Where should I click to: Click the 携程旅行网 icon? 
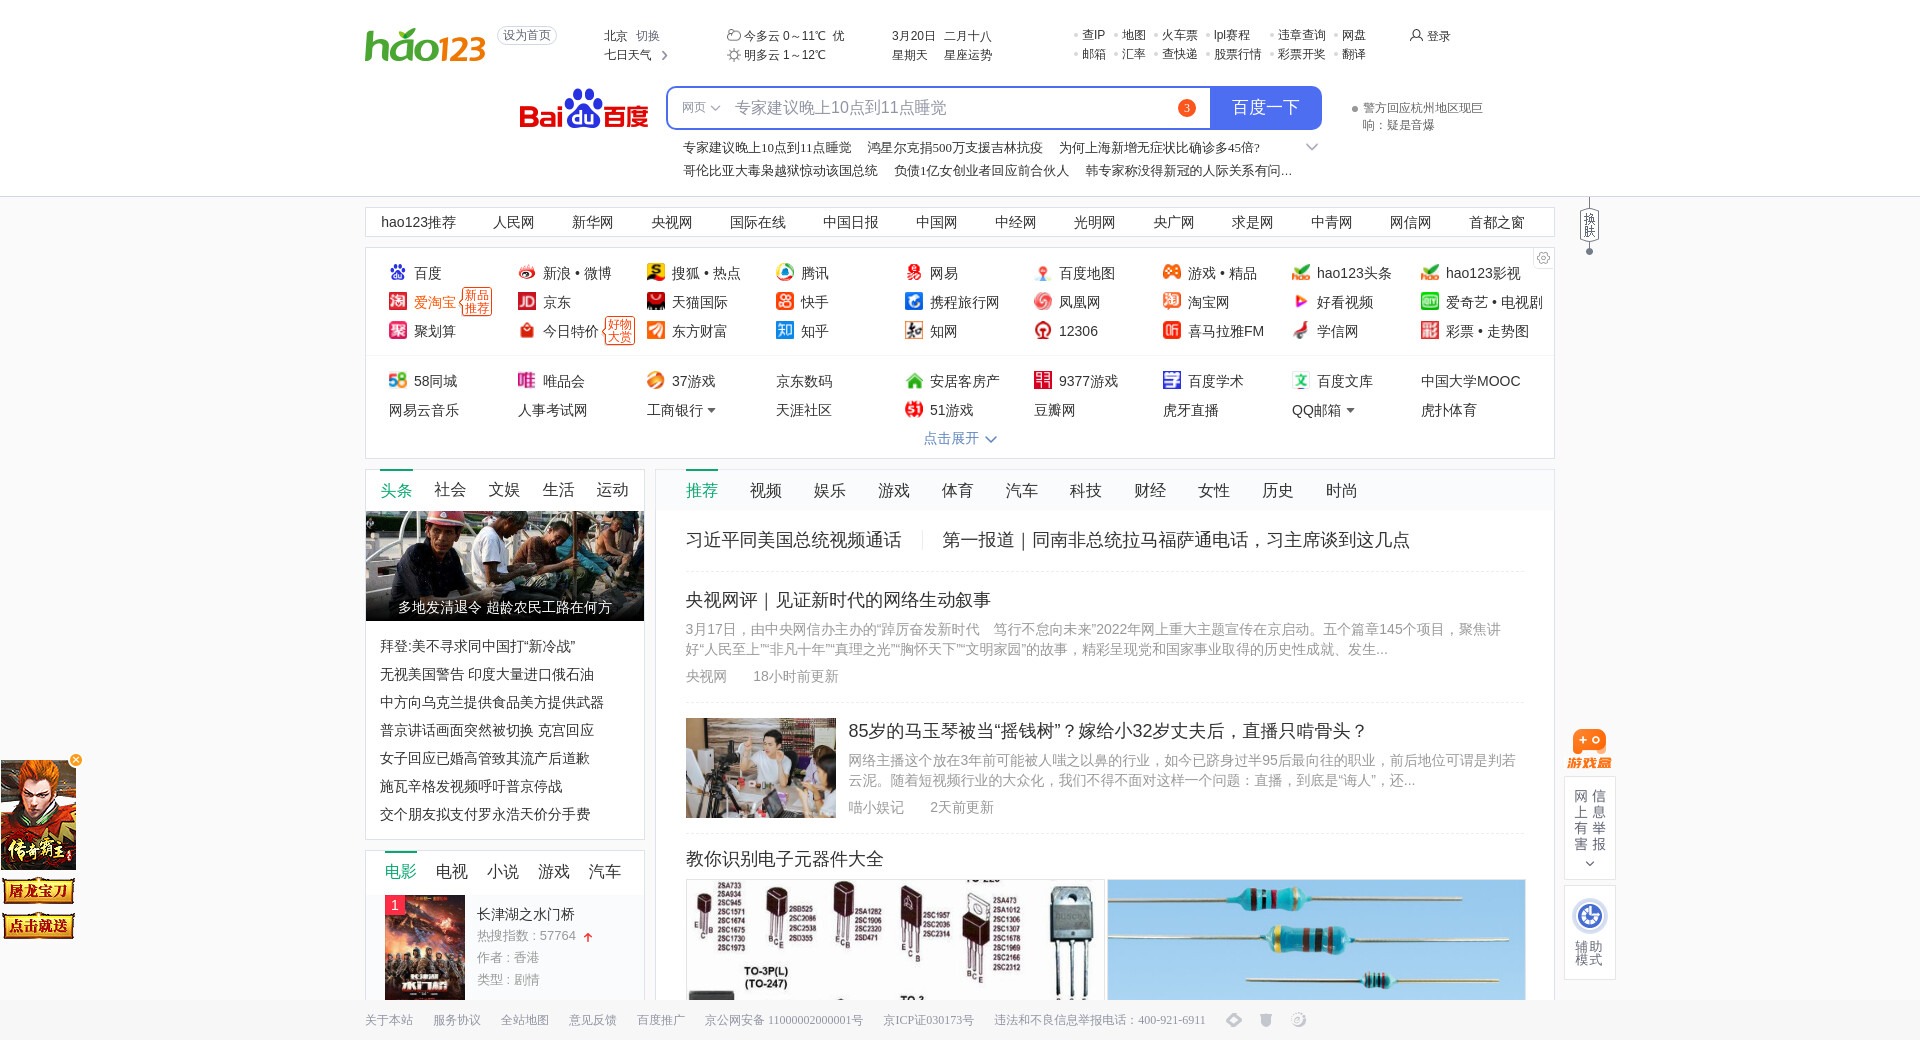click(x=914, y=302)
